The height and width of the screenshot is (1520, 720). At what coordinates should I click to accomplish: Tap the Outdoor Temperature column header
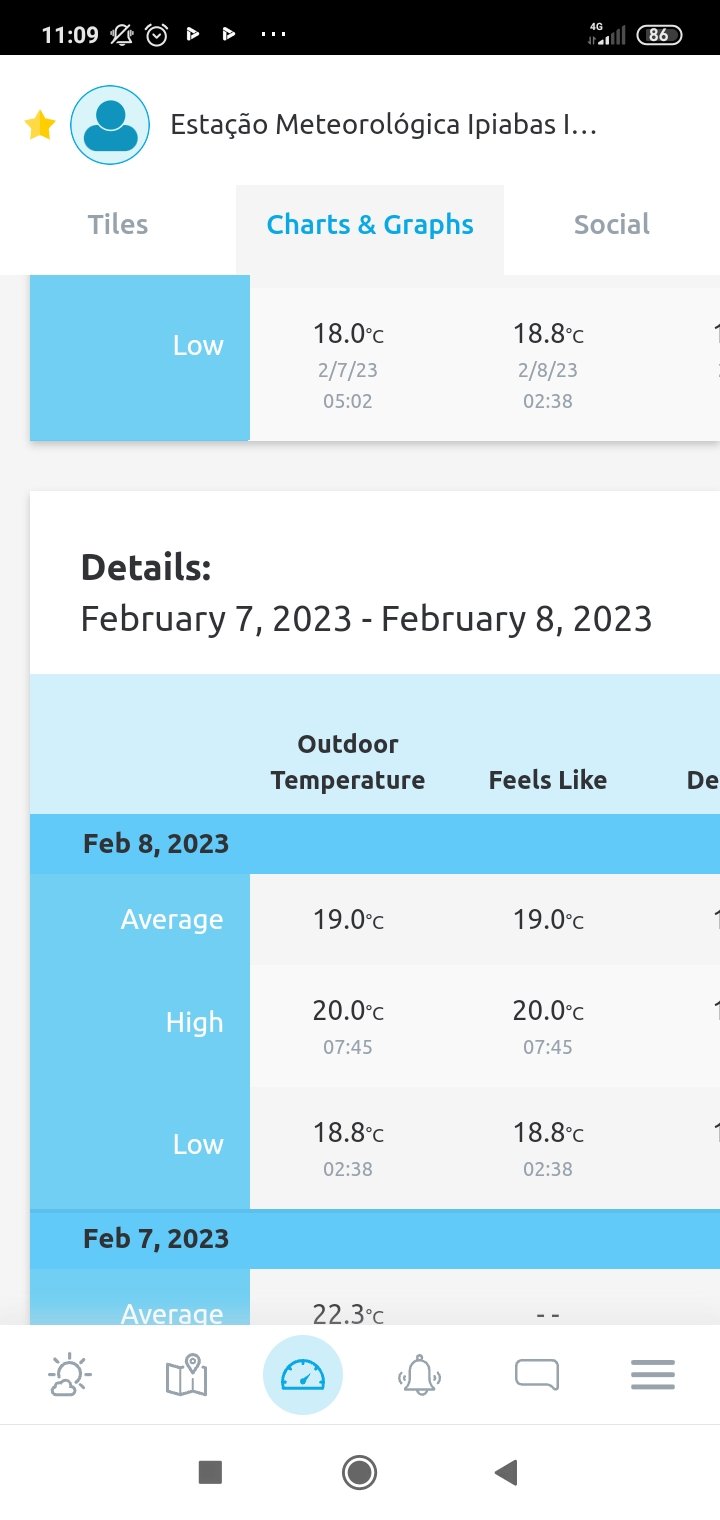348,762
